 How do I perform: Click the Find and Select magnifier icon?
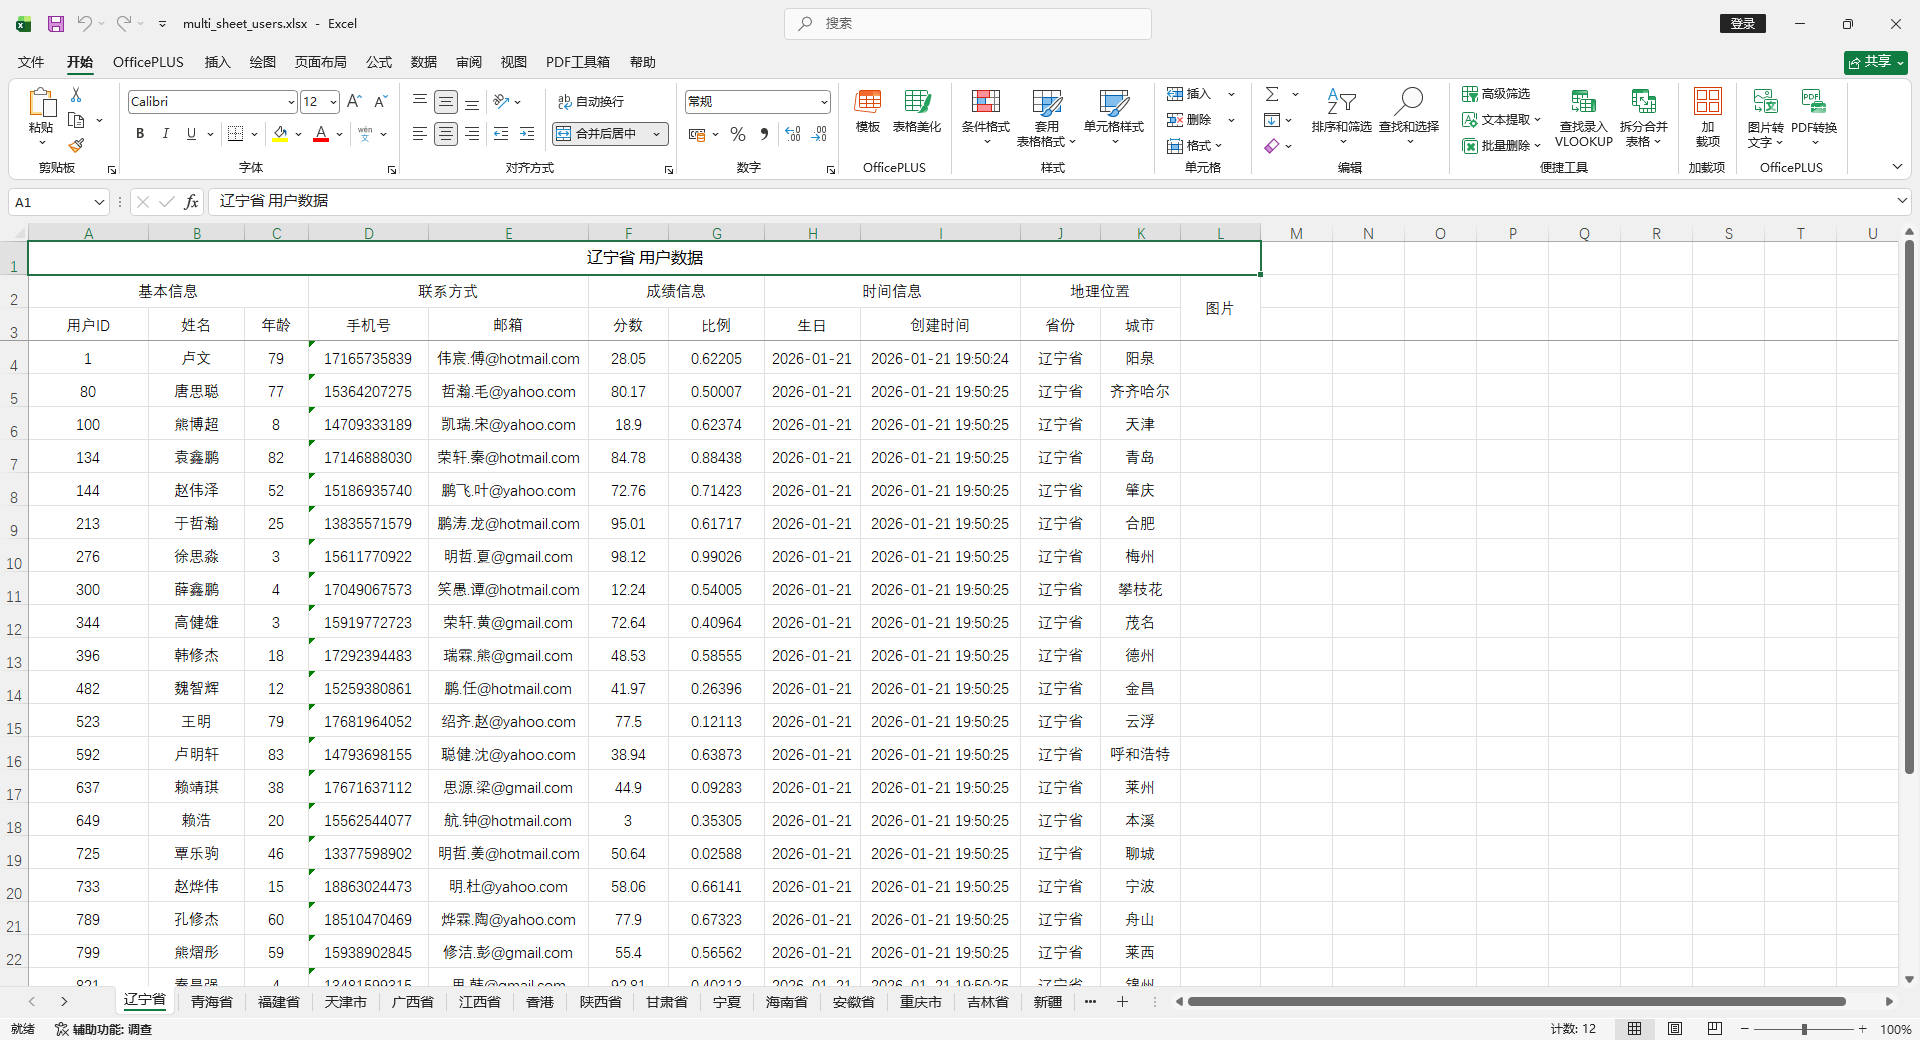(1409, 101)
